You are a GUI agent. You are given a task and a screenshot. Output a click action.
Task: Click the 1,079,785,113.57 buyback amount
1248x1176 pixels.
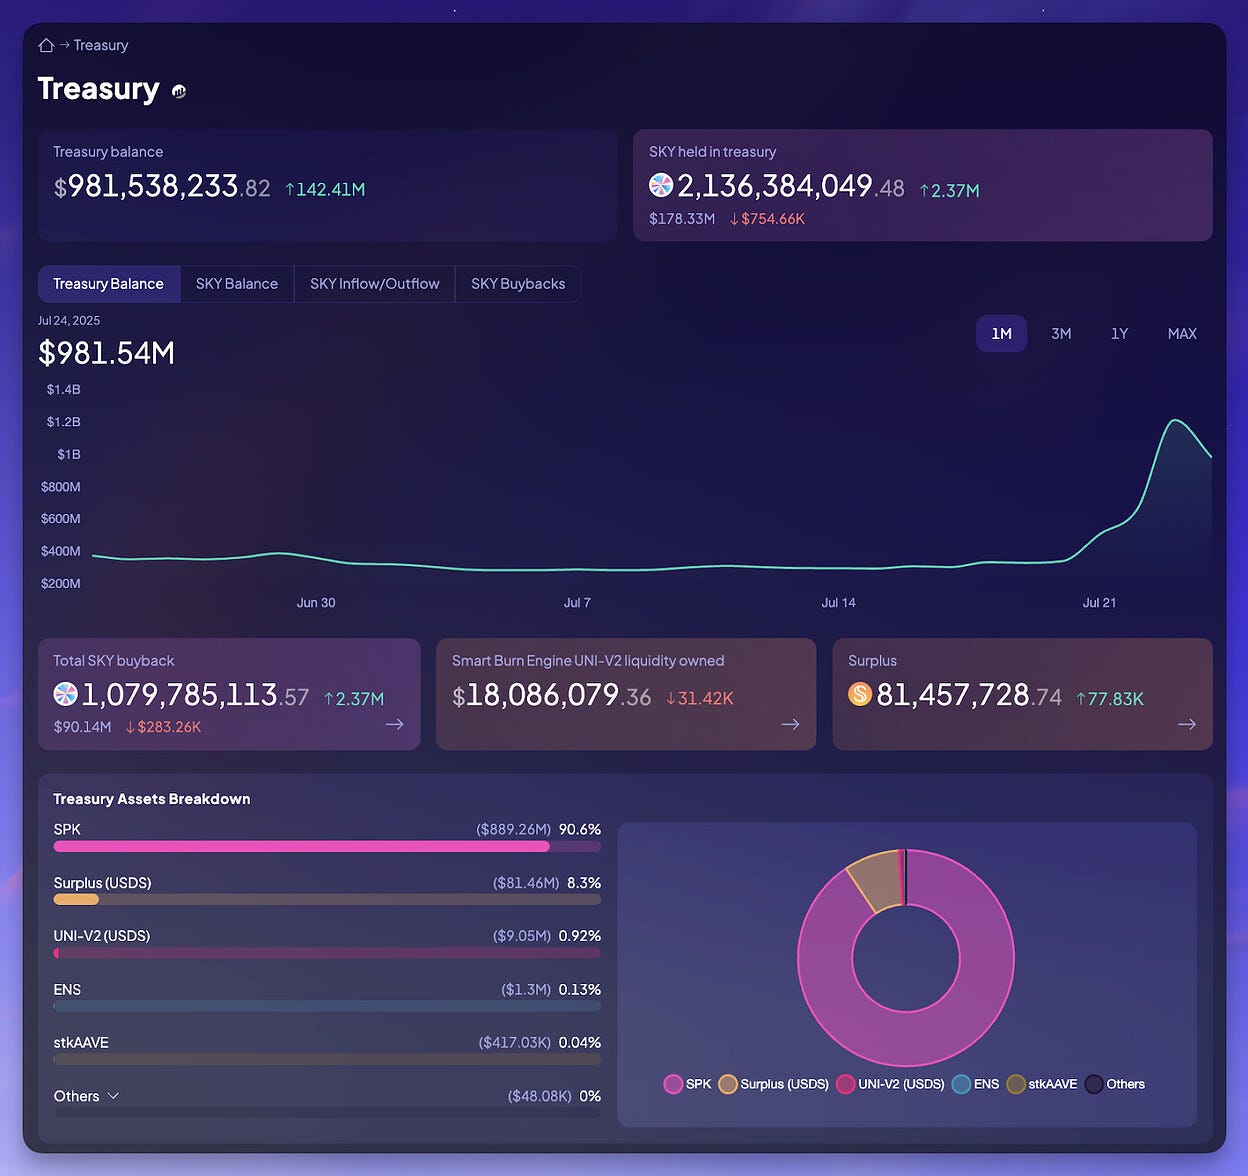[195, 695]
